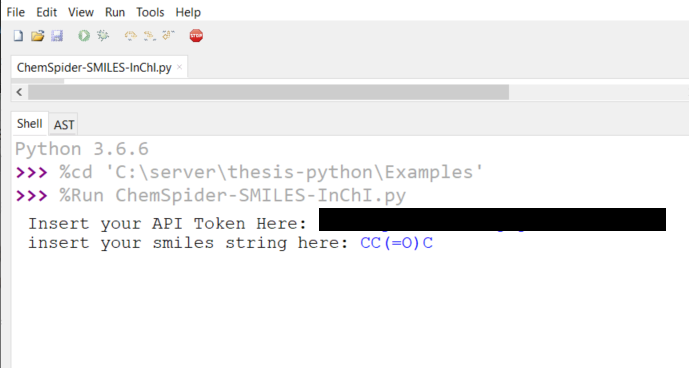Screen dimensions: 689x368
Task: Run current script with green play icon
Action: (x=84, y=36)
